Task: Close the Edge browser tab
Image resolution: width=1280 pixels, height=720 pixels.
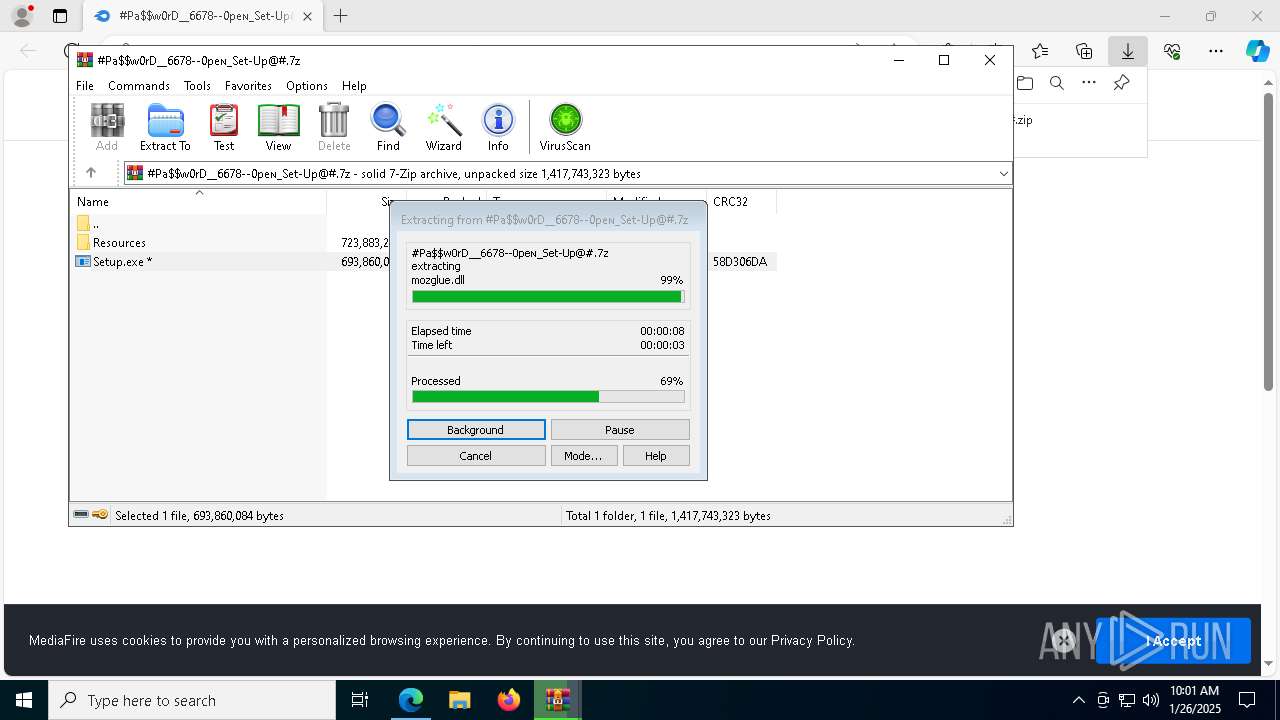Action: [x=307, y=16]
